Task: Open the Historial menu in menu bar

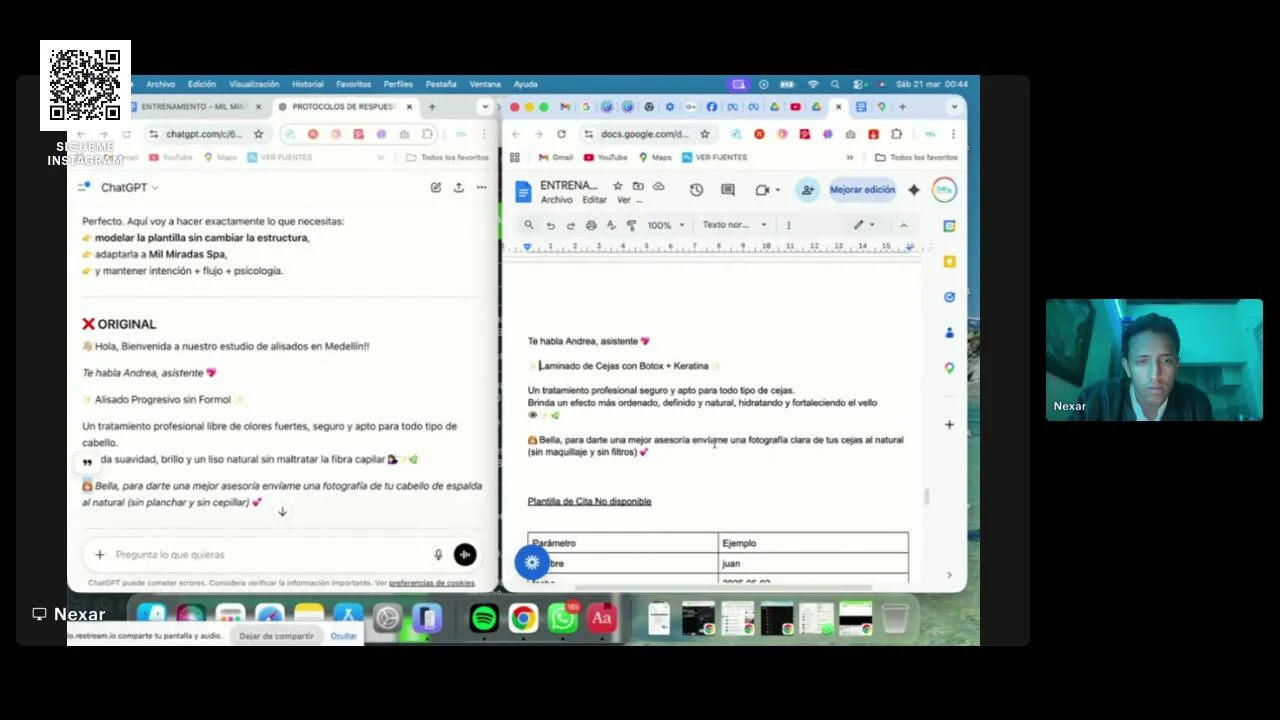Action: 307,84
